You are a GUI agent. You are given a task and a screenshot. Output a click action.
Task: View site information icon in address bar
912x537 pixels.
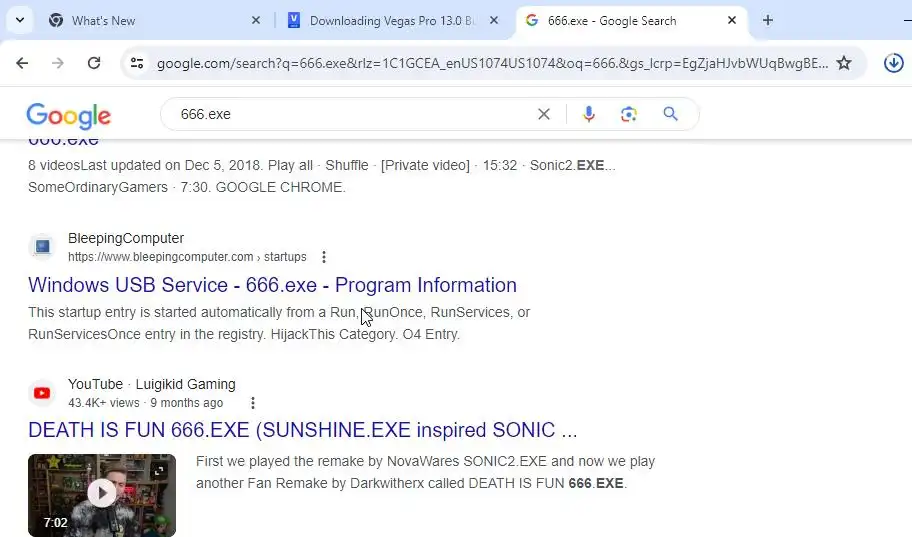137,63
